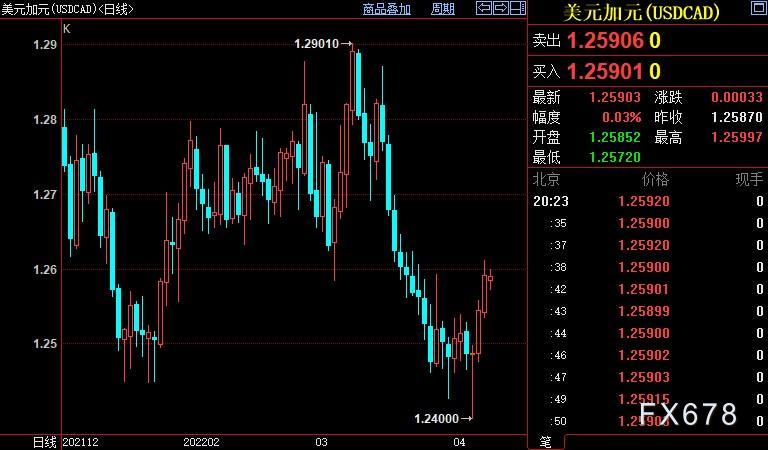The image size is (768, 450).
Task: Click the 美元加元(USDCAD)<日线> chart title
Action: [x=67, y=9]
